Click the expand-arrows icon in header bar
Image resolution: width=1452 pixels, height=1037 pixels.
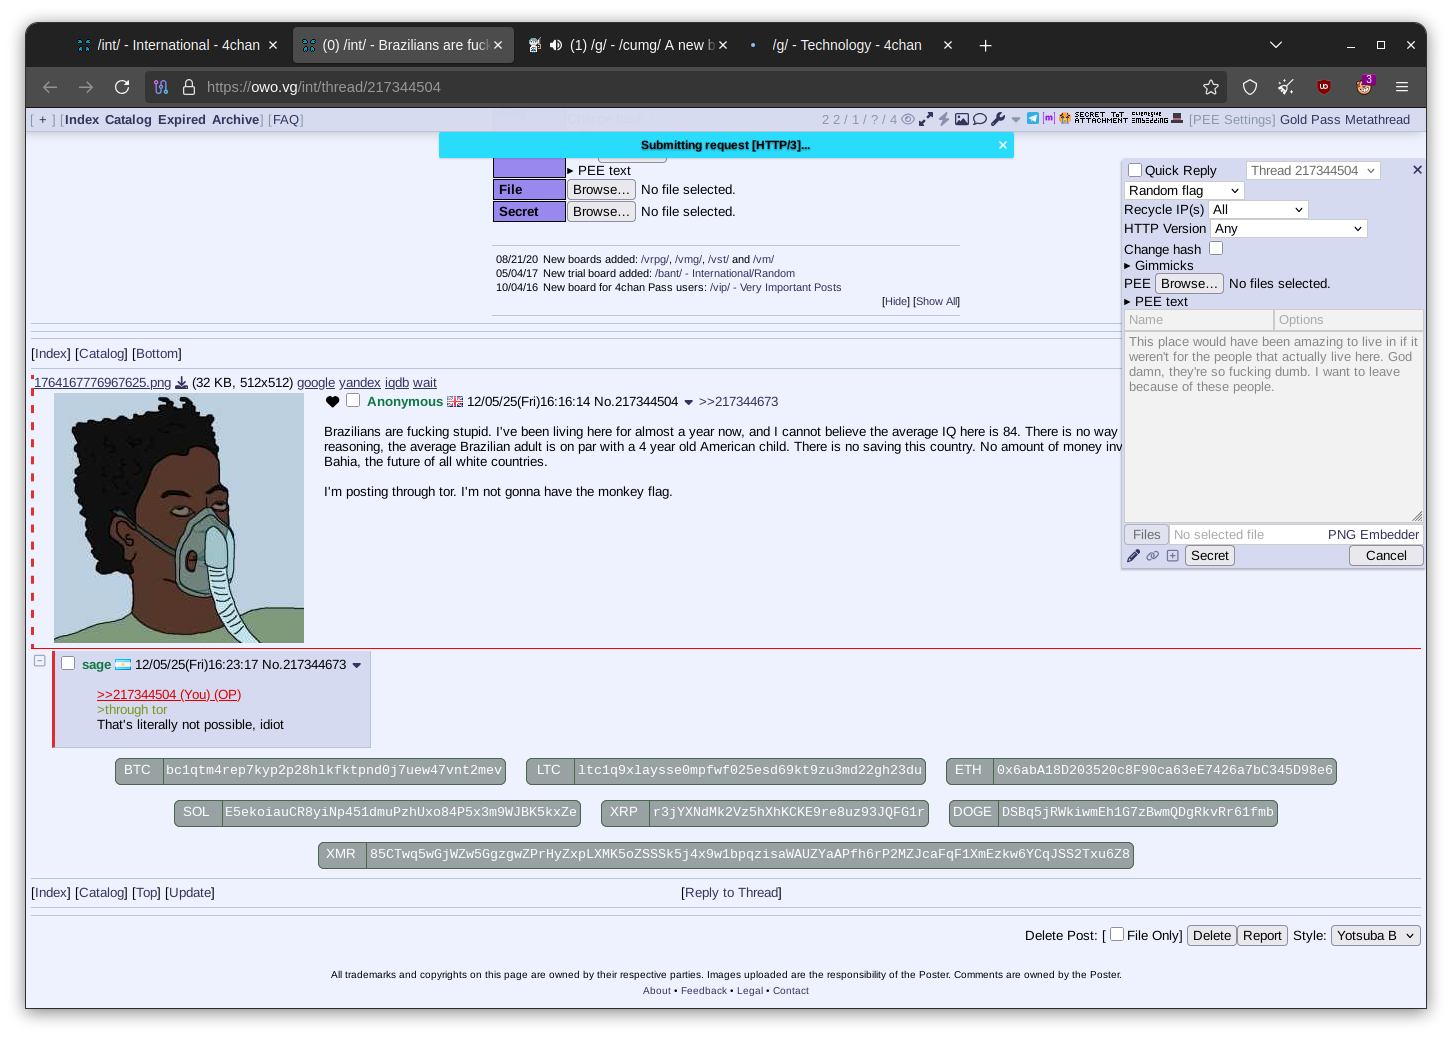(926, 119)
